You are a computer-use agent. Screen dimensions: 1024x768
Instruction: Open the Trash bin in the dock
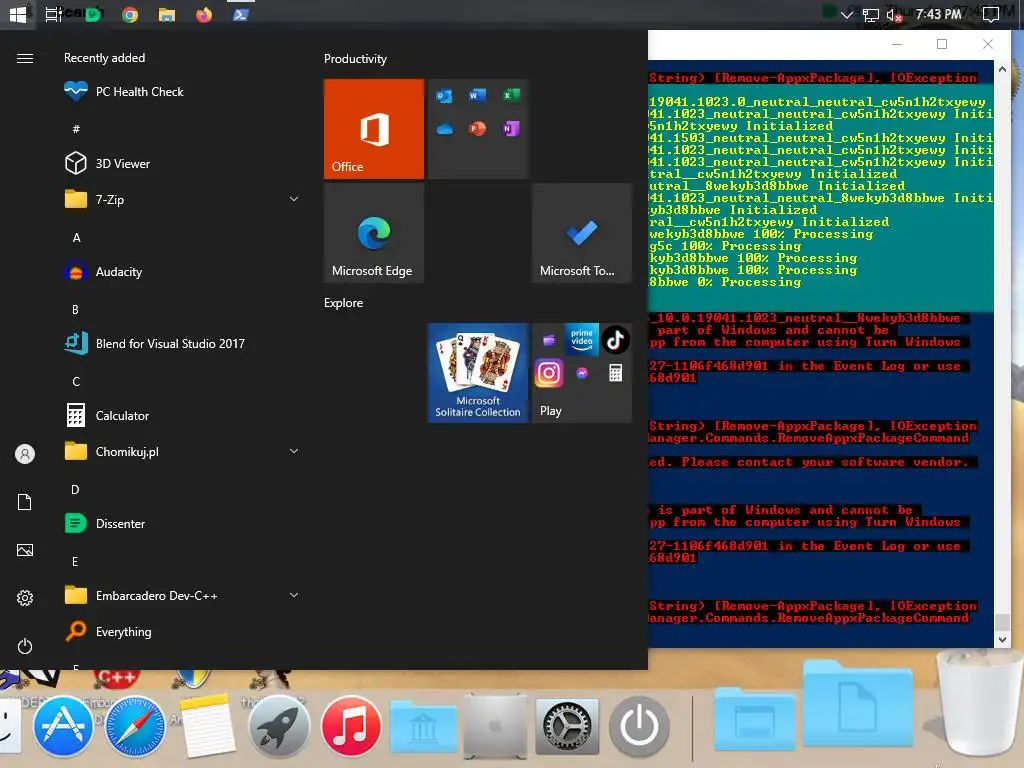pos(978,702)
